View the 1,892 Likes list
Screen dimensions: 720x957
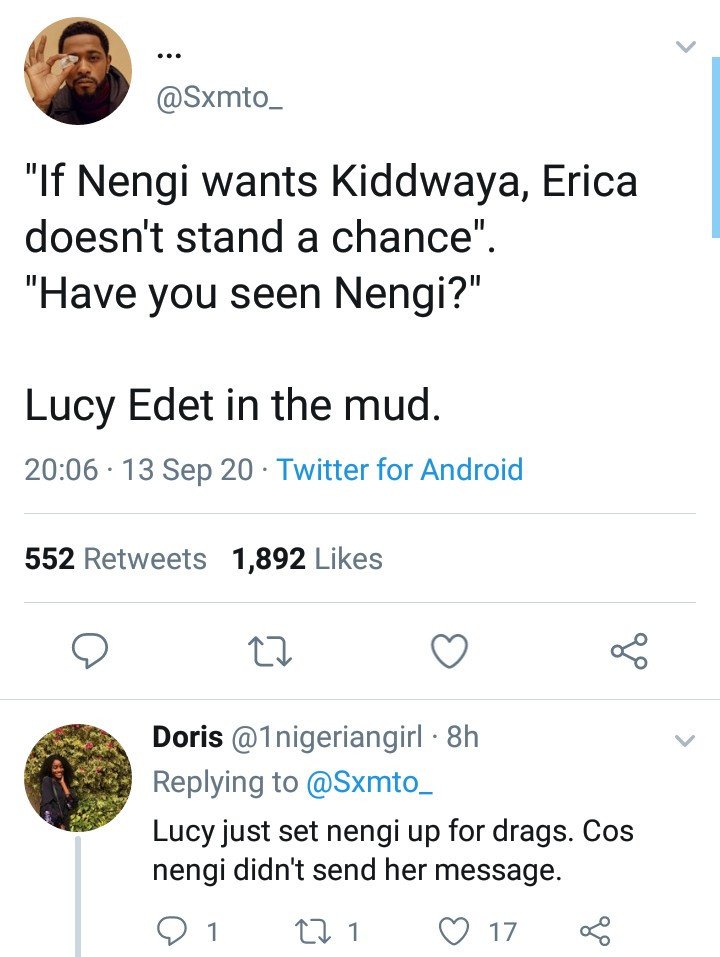pyautogui.click(x=308, y=558)
